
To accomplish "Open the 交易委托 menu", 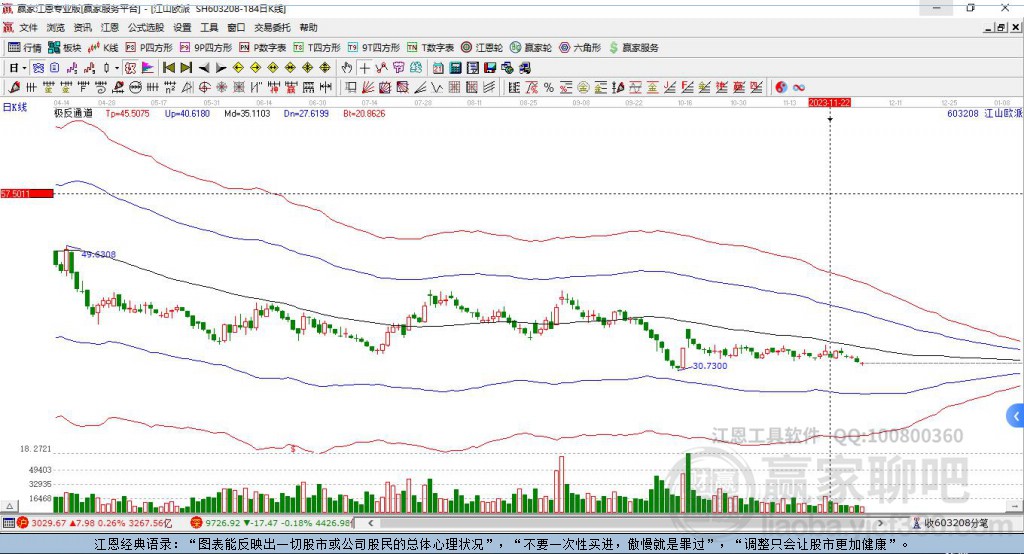I will pyautogui.click(x=272, y=27).
